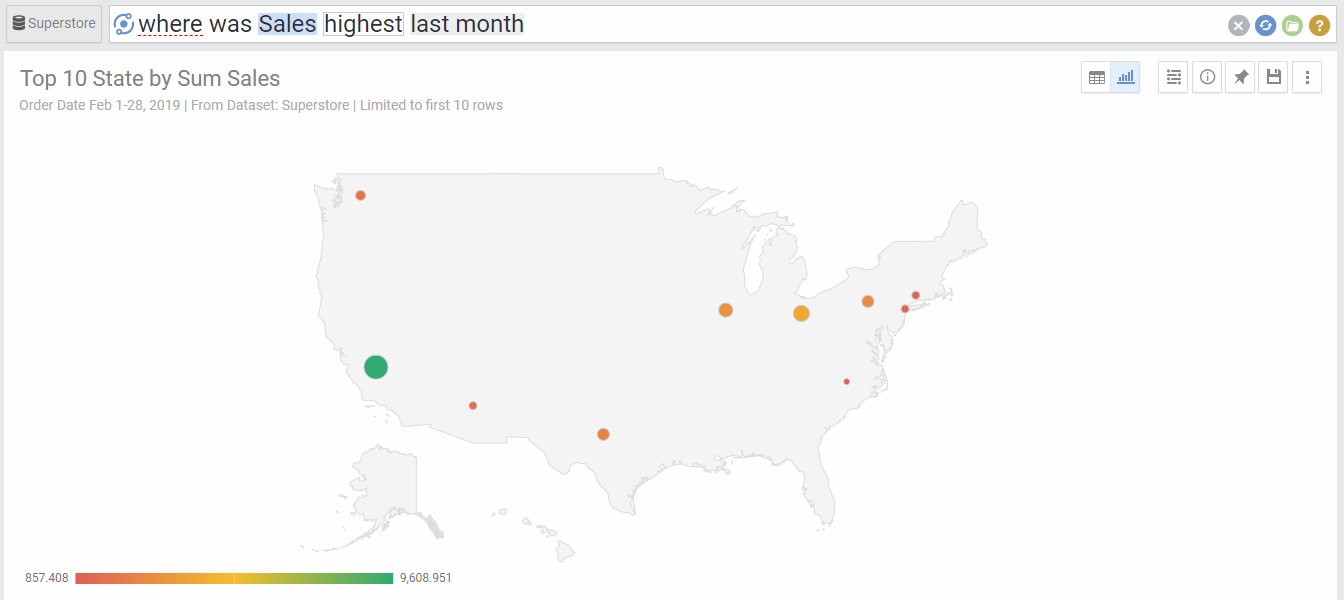
Task: Open the more options vertical dots menu
Action: click(1307, 77)
